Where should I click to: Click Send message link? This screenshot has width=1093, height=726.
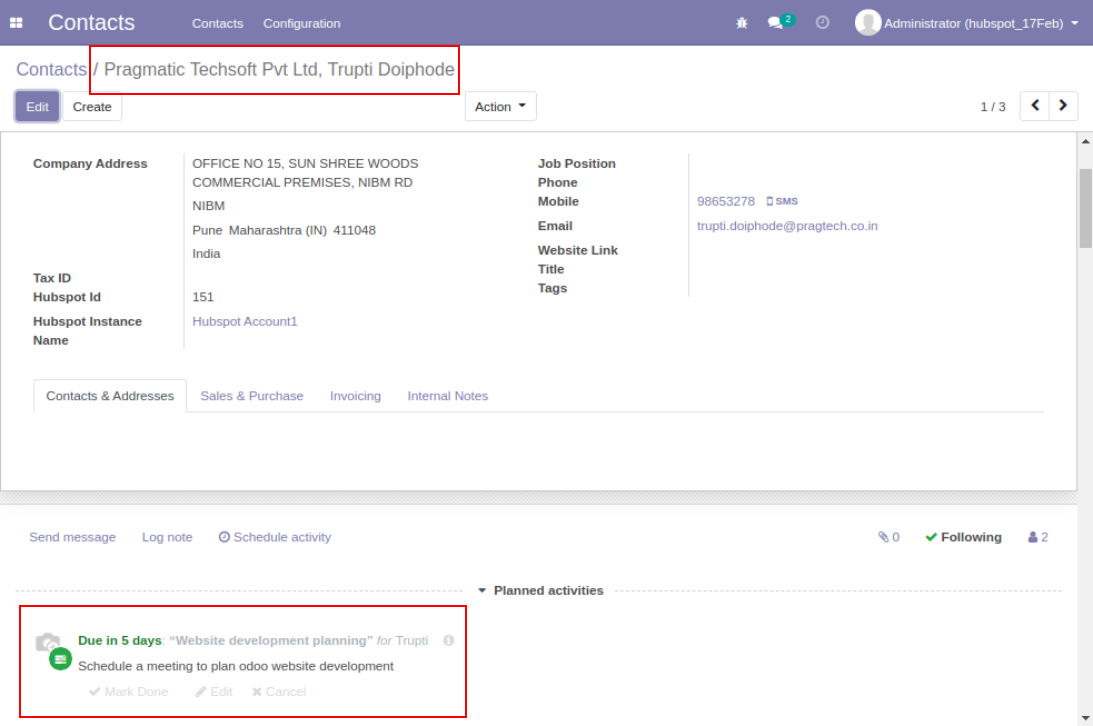[x=72, y=537]
